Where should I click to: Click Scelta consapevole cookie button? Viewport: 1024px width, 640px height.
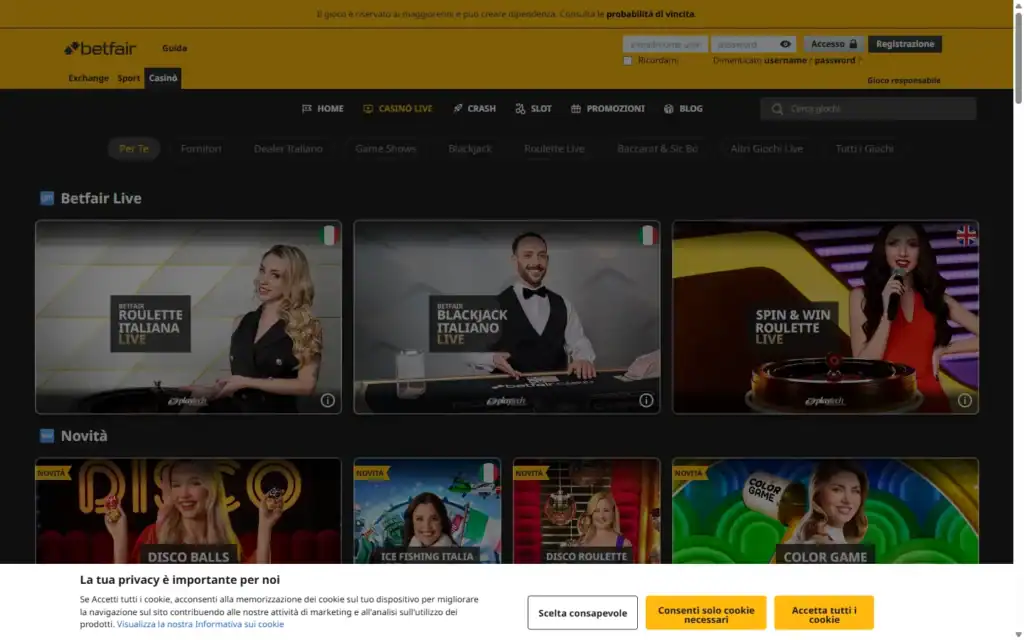583,613
